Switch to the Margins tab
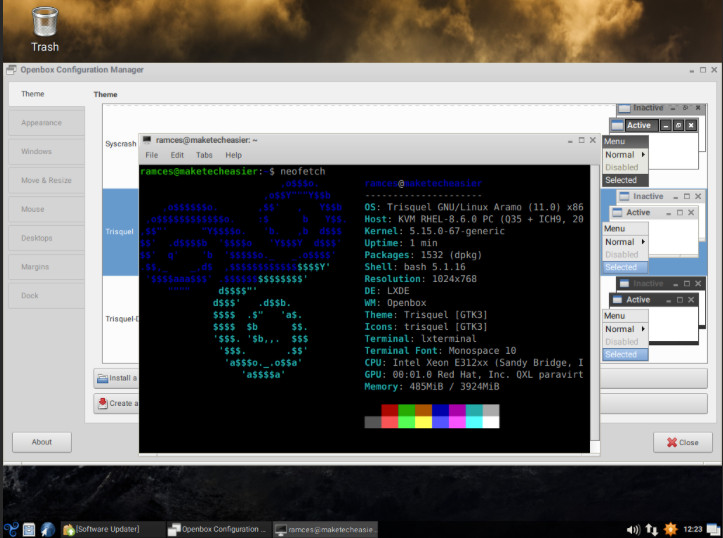 click(47, 266)
